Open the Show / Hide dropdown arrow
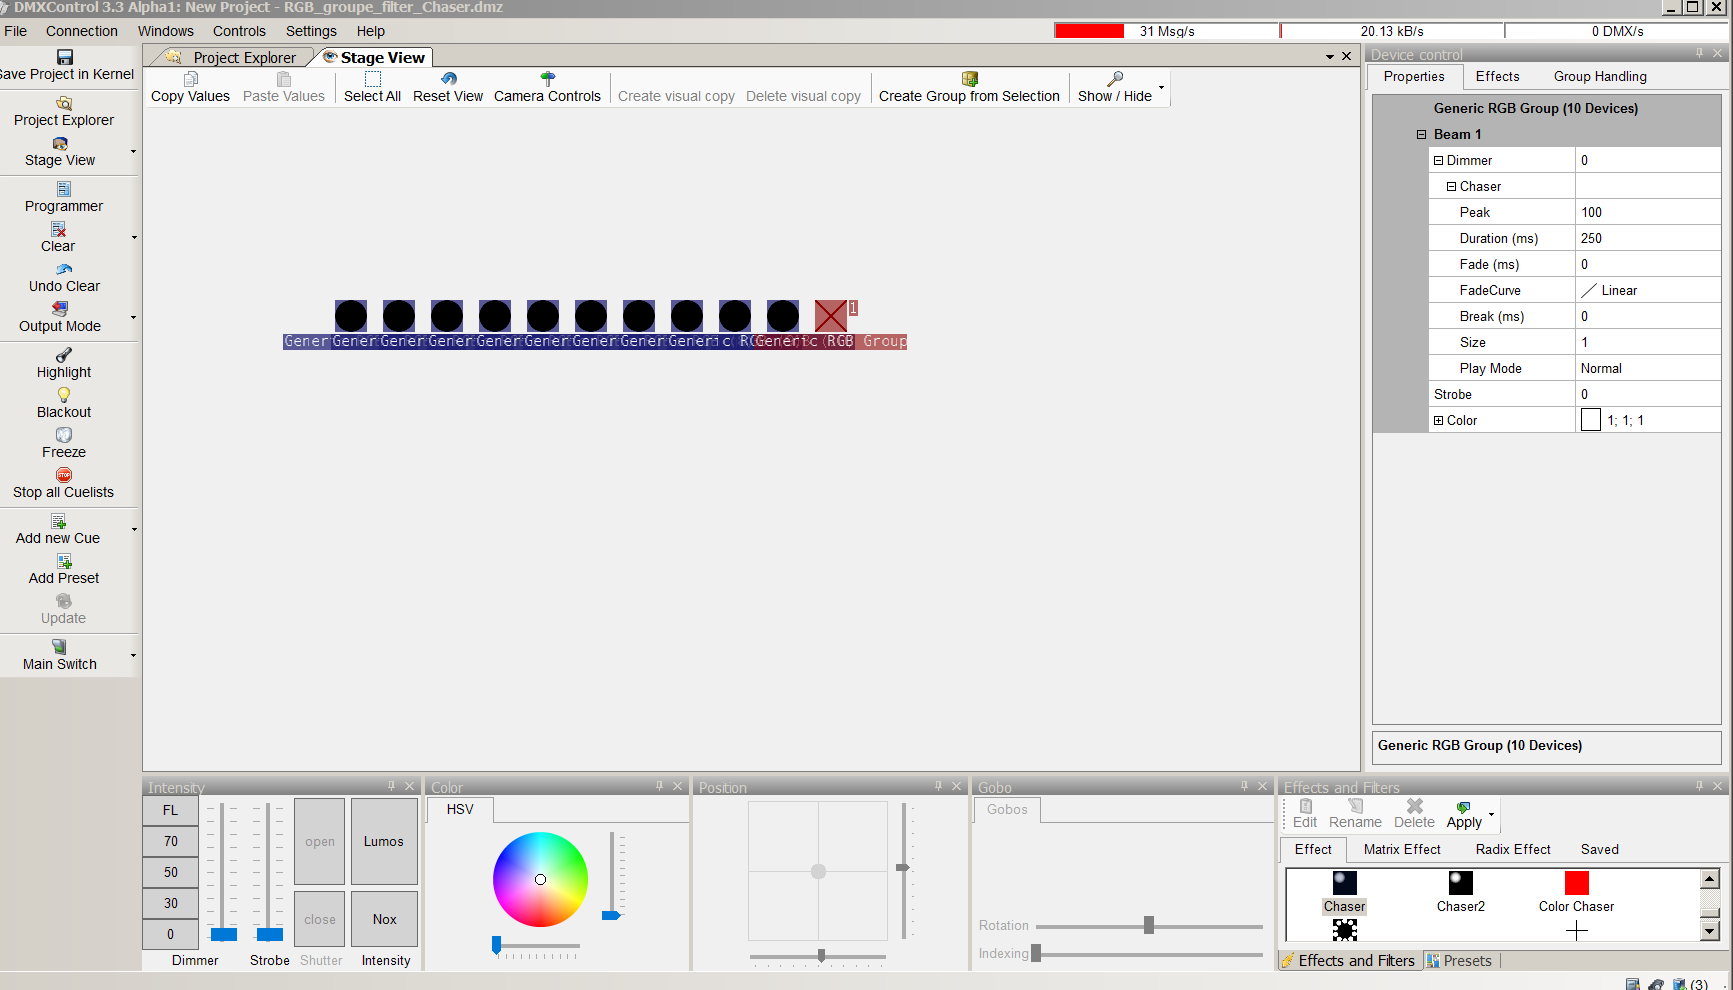 1161,88
